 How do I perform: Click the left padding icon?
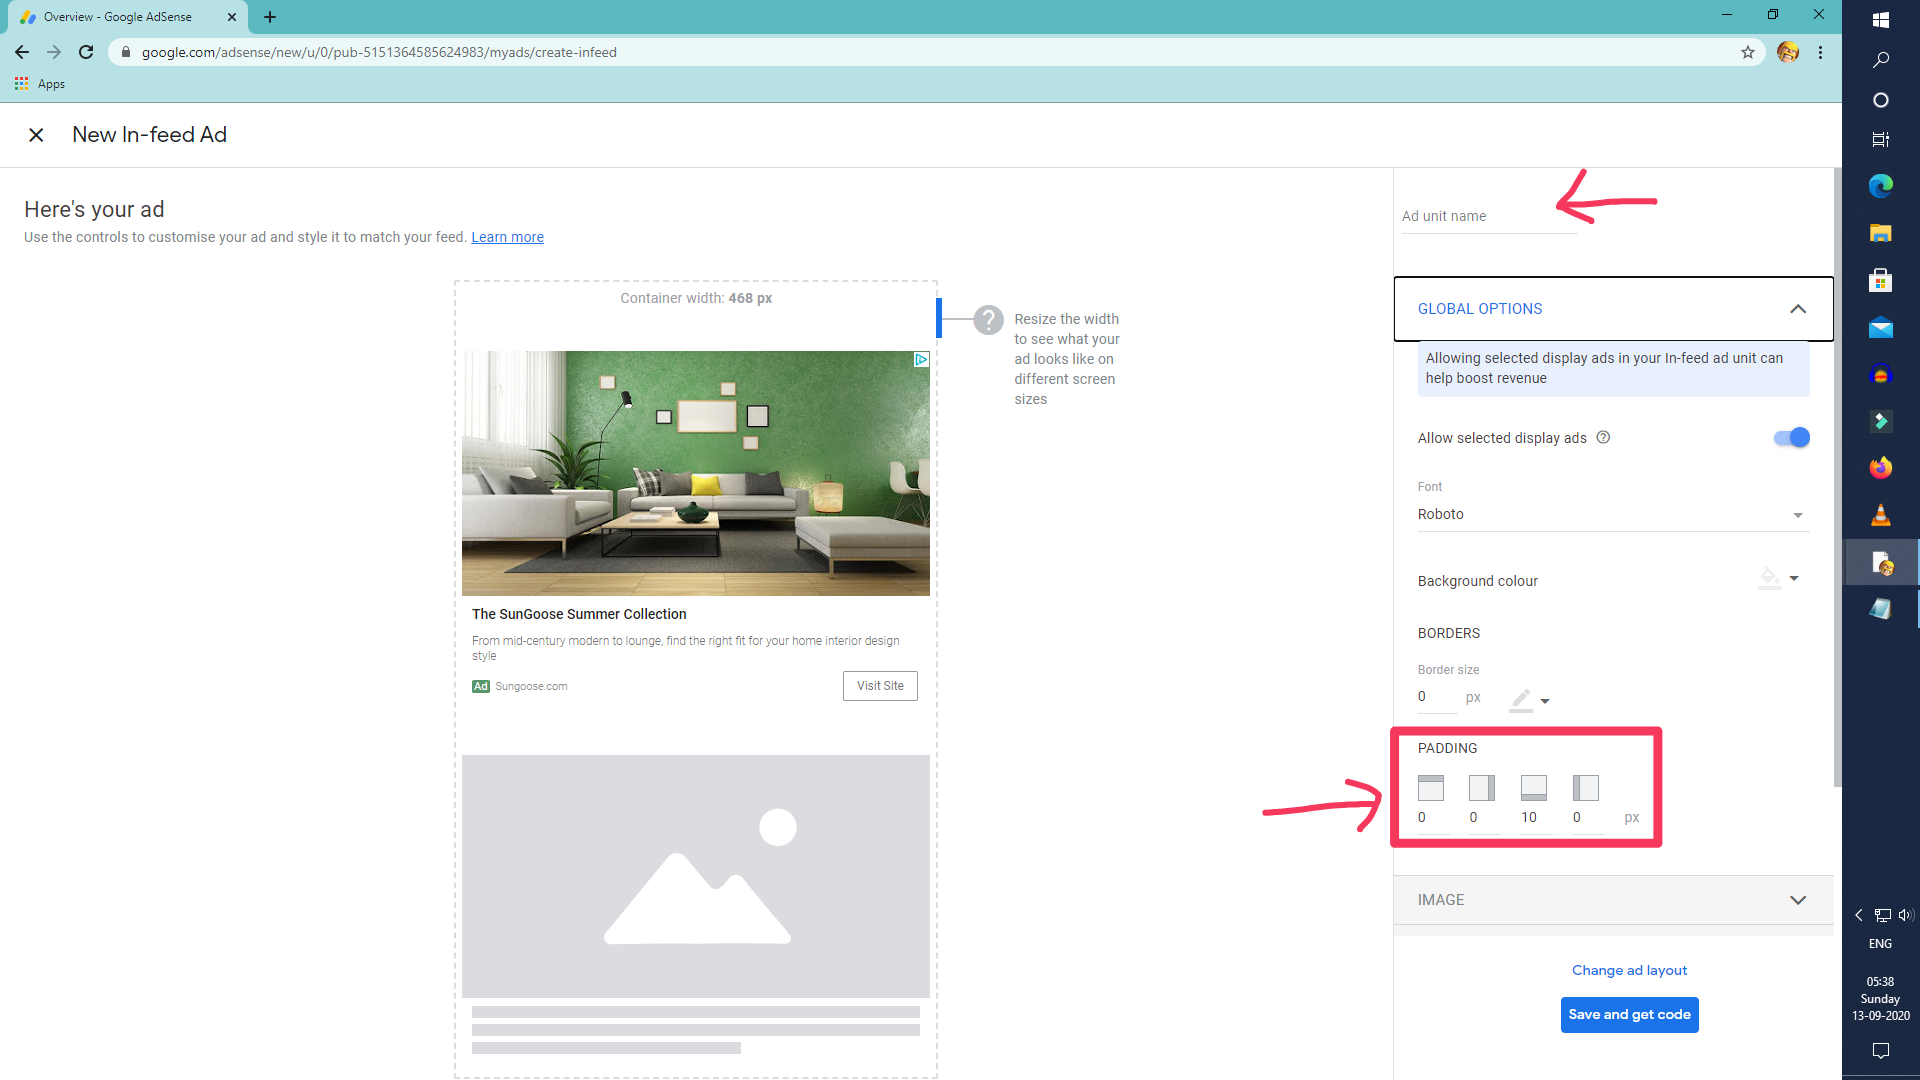click(x=1585, y=788)
